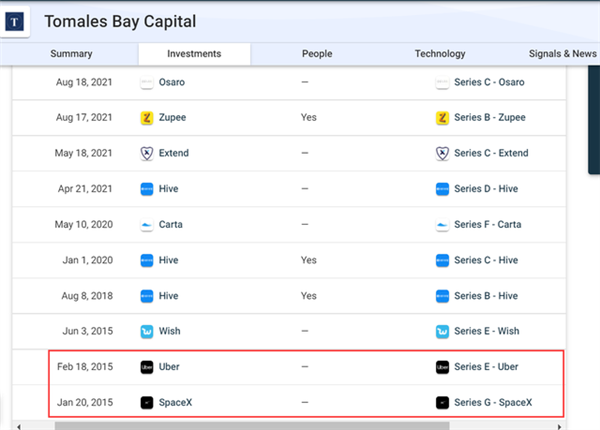Viewport: 600px width, 430px height.
Task: Open the People tab
Action: [x=317, y=54]
